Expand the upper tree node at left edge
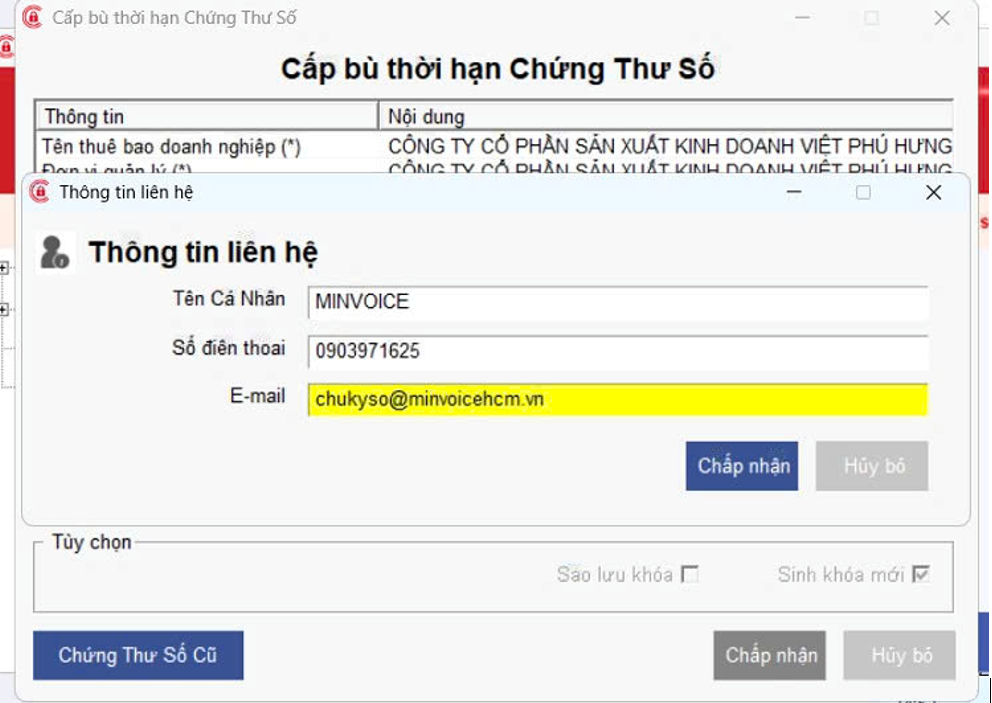This screenshot has height=703, width=992. [x=4, y=268]
